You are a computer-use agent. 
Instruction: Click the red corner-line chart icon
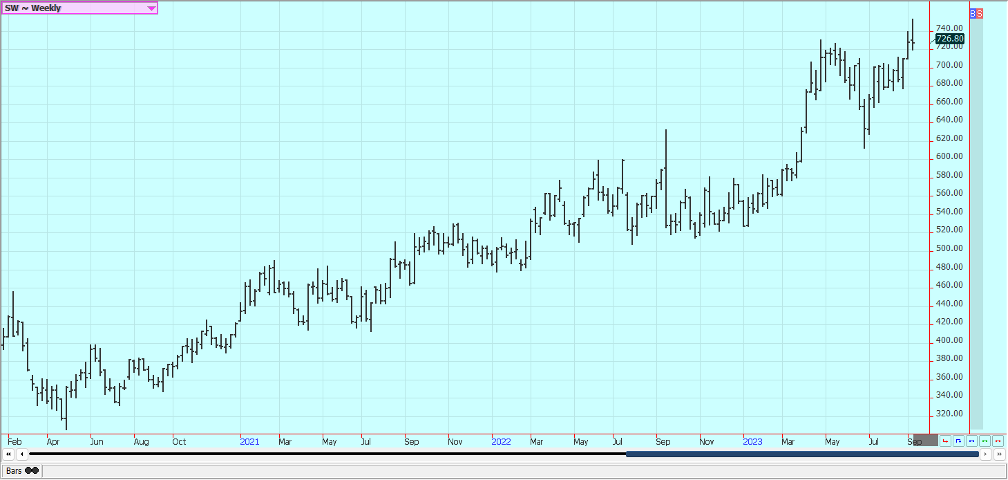point(945,440)
